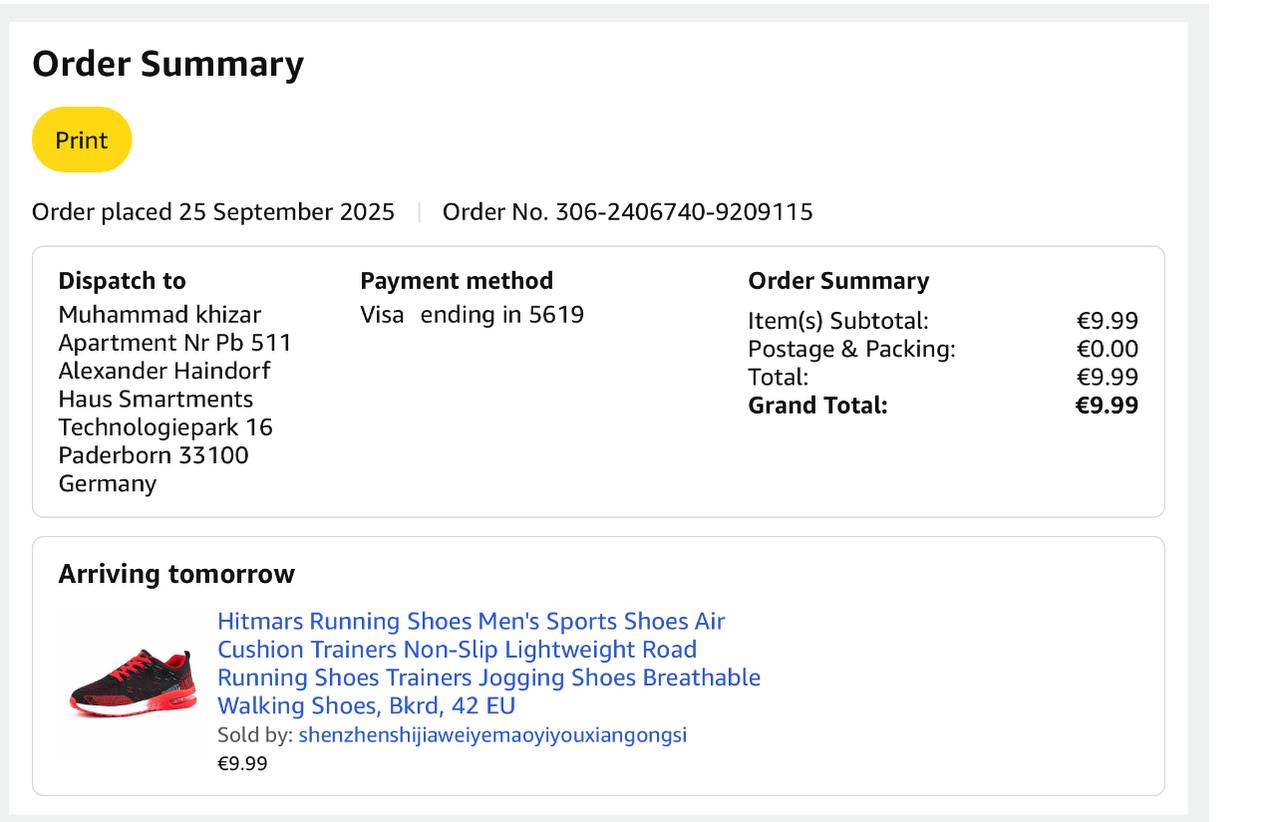The width and height of the screenshot is (1280, 822).
Task: Click the bold Grand Total label
Action: click(x=817, y=405)
